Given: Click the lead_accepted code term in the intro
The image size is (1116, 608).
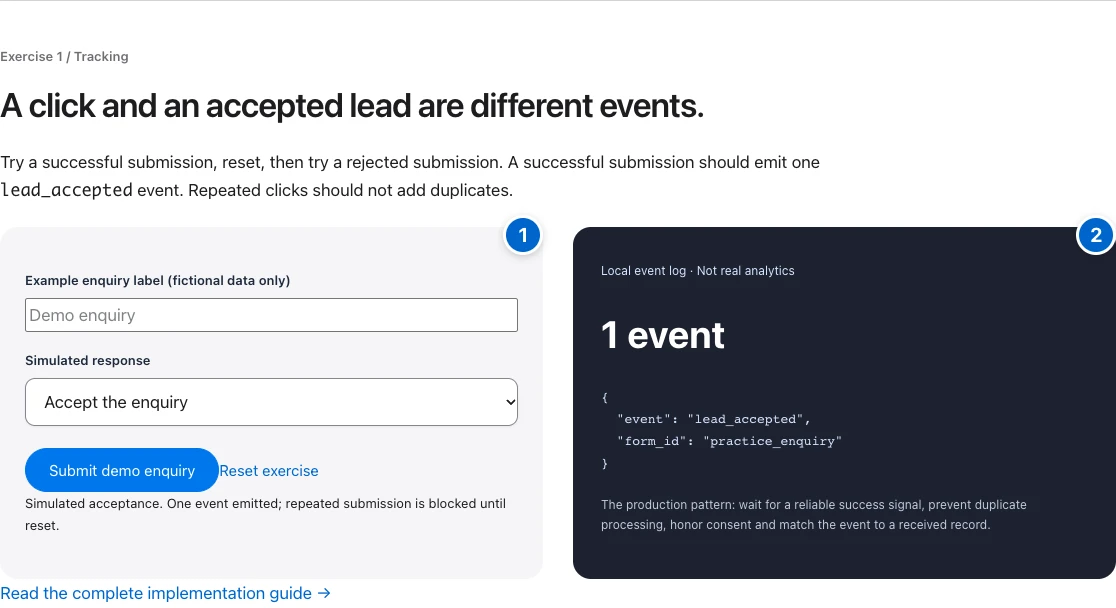Looking at the screenshot, I should point(66,190).
